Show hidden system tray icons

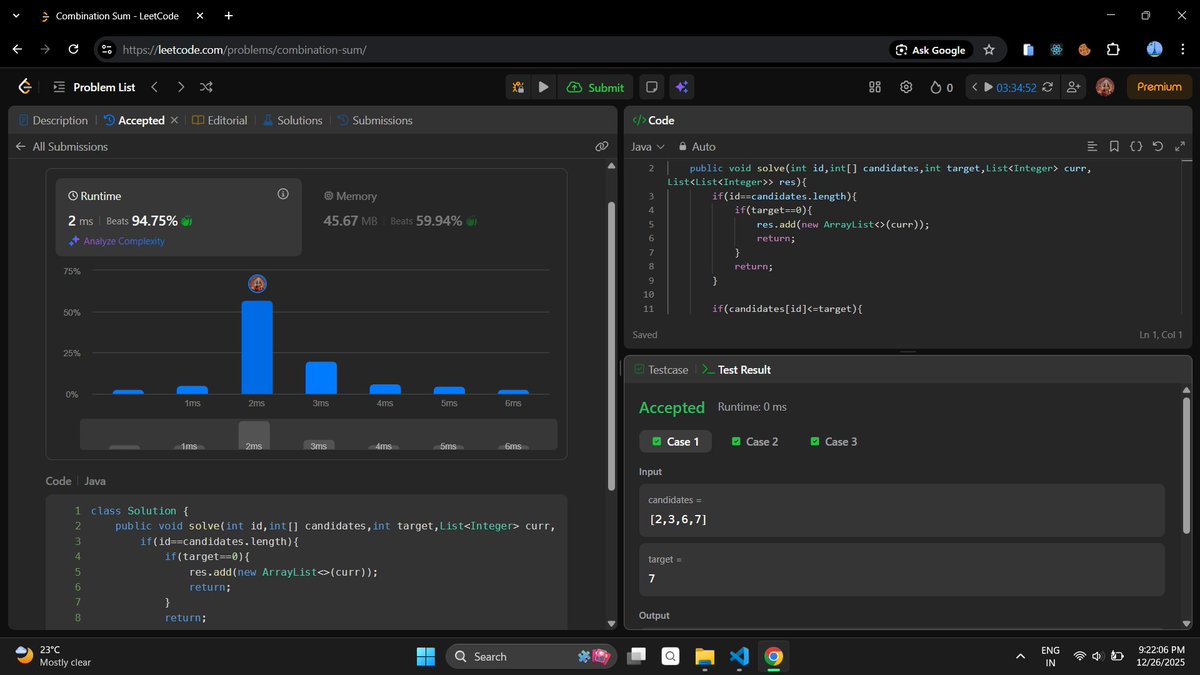point(1020,656)
